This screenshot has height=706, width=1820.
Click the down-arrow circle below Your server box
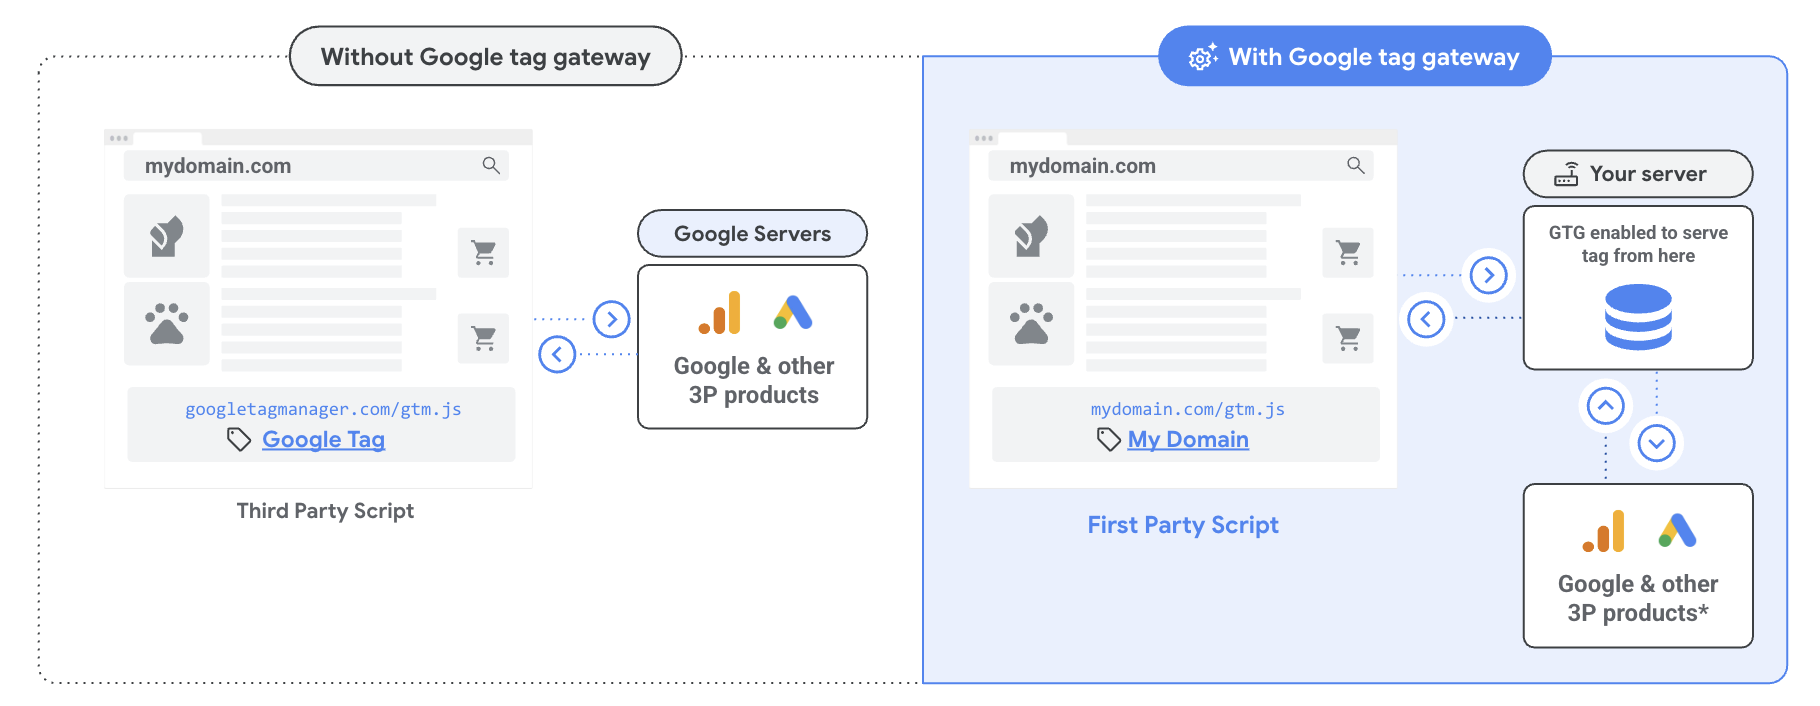1656,443
